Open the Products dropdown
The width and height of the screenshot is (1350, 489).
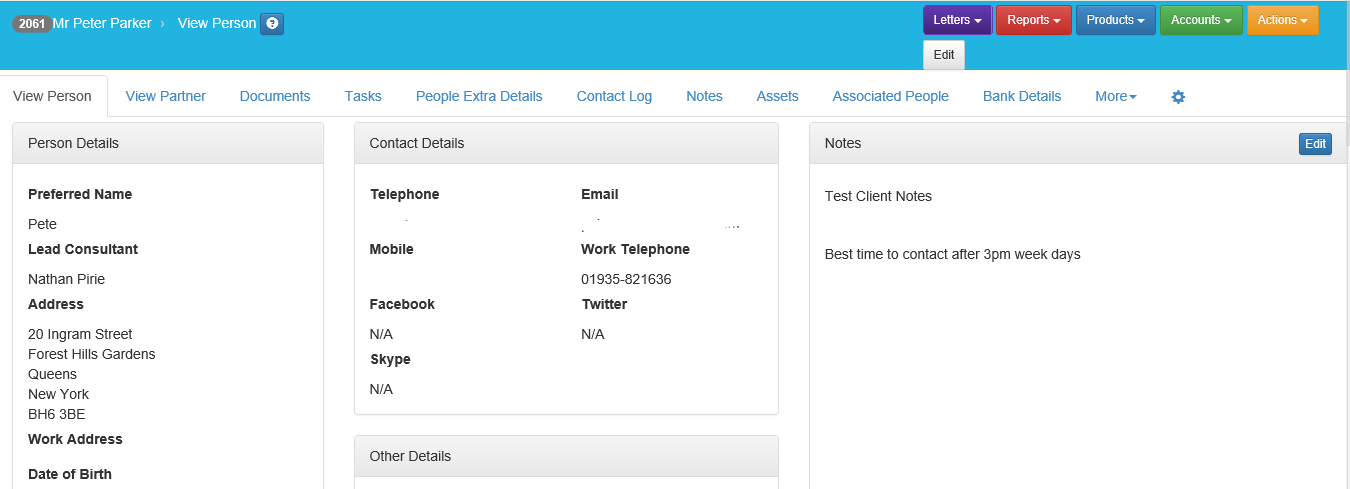click(1115, 20)
